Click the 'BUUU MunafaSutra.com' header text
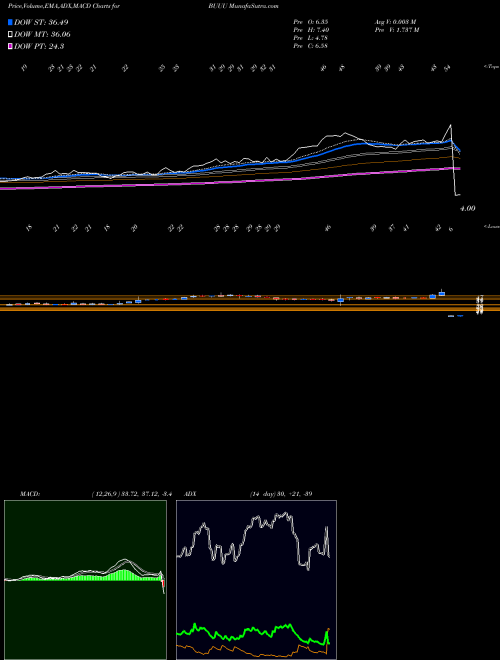 click(x=243, y=6)
